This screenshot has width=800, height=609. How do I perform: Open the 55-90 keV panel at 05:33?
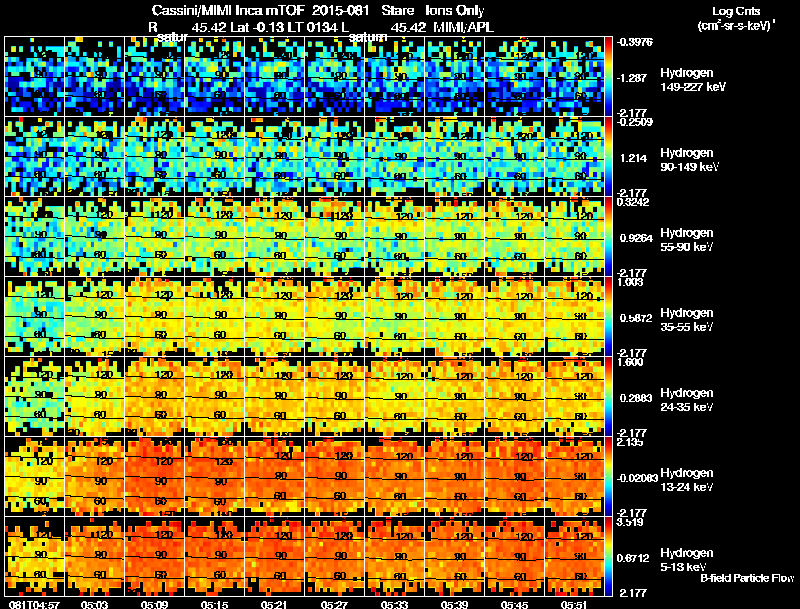pos(394,237)
